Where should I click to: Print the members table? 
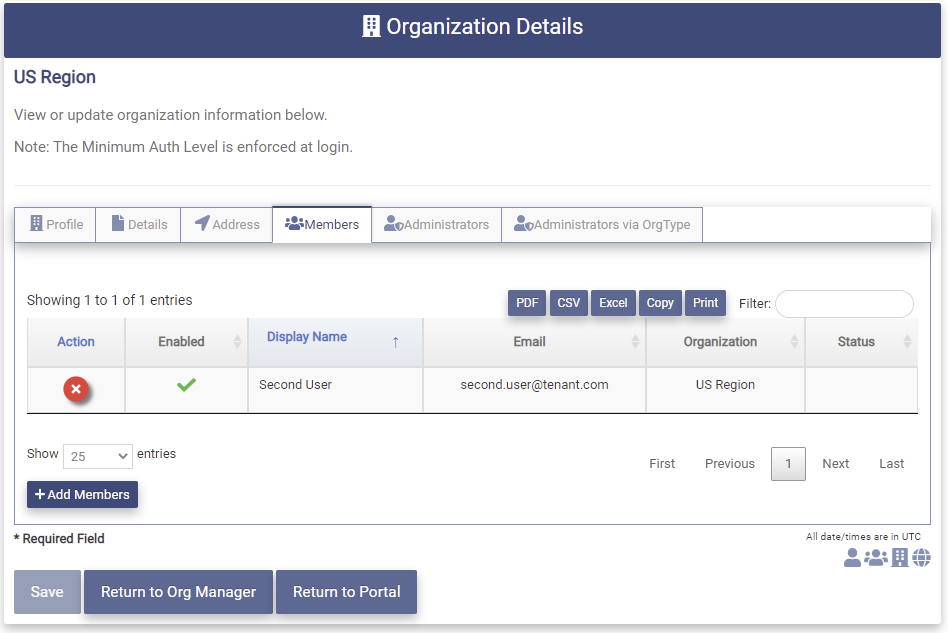coord(705,303)
